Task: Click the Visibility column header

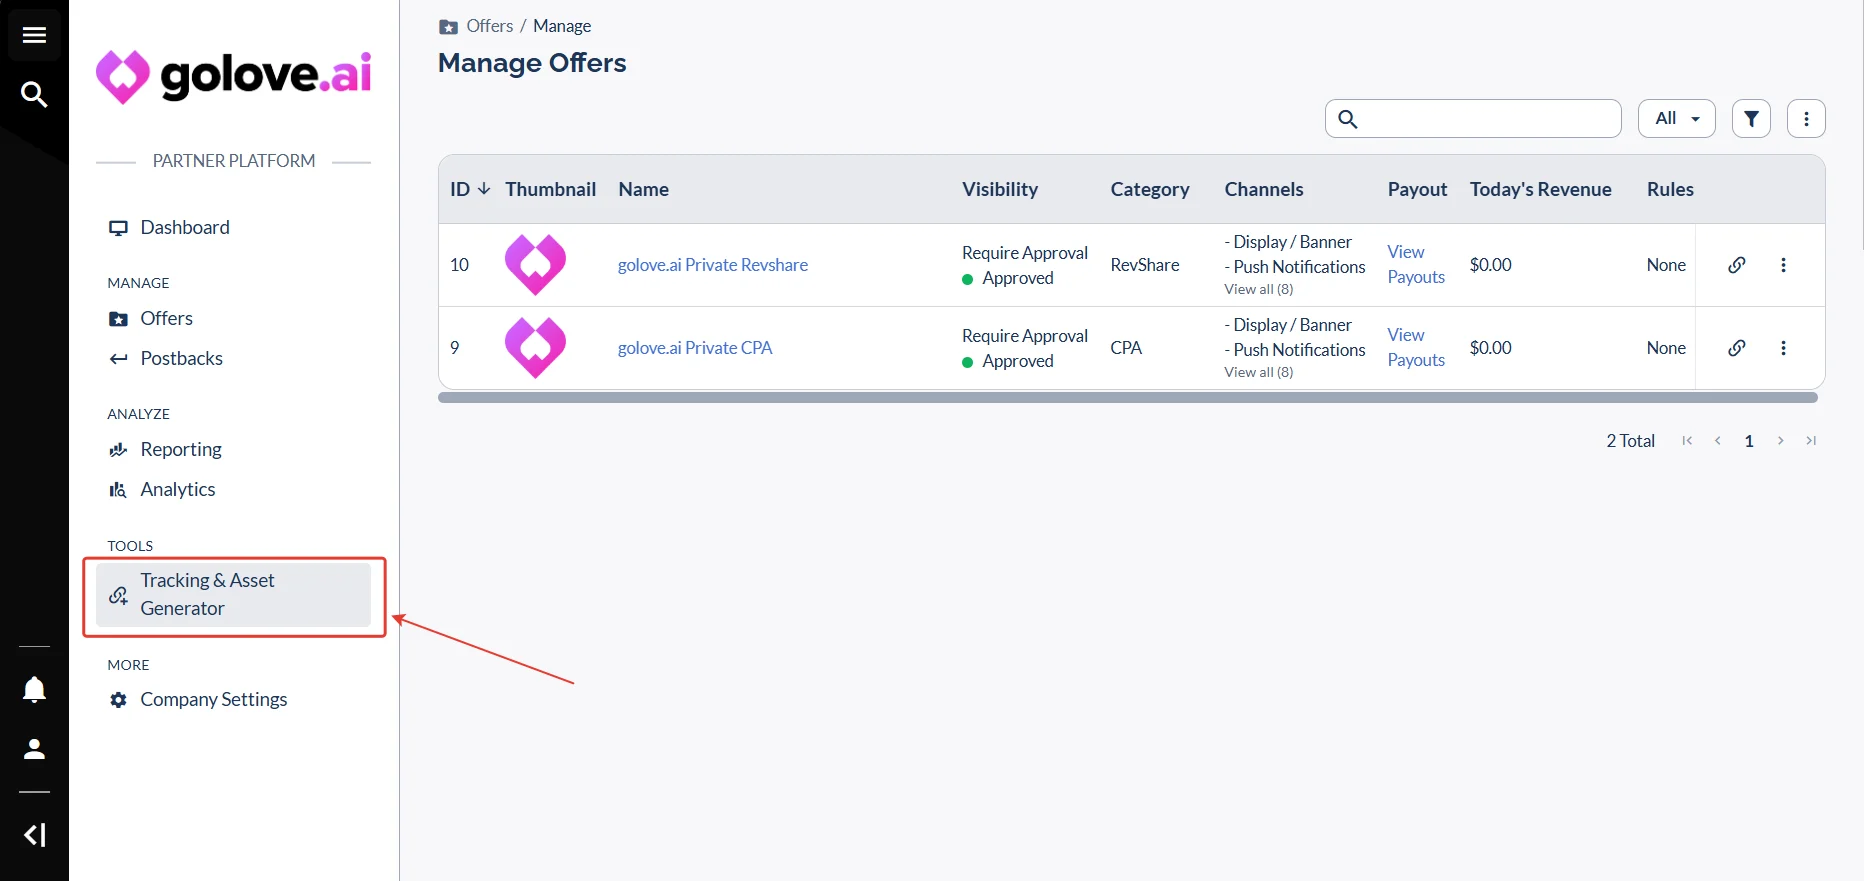Action: pyautogui.click(x=1000, y=190)
